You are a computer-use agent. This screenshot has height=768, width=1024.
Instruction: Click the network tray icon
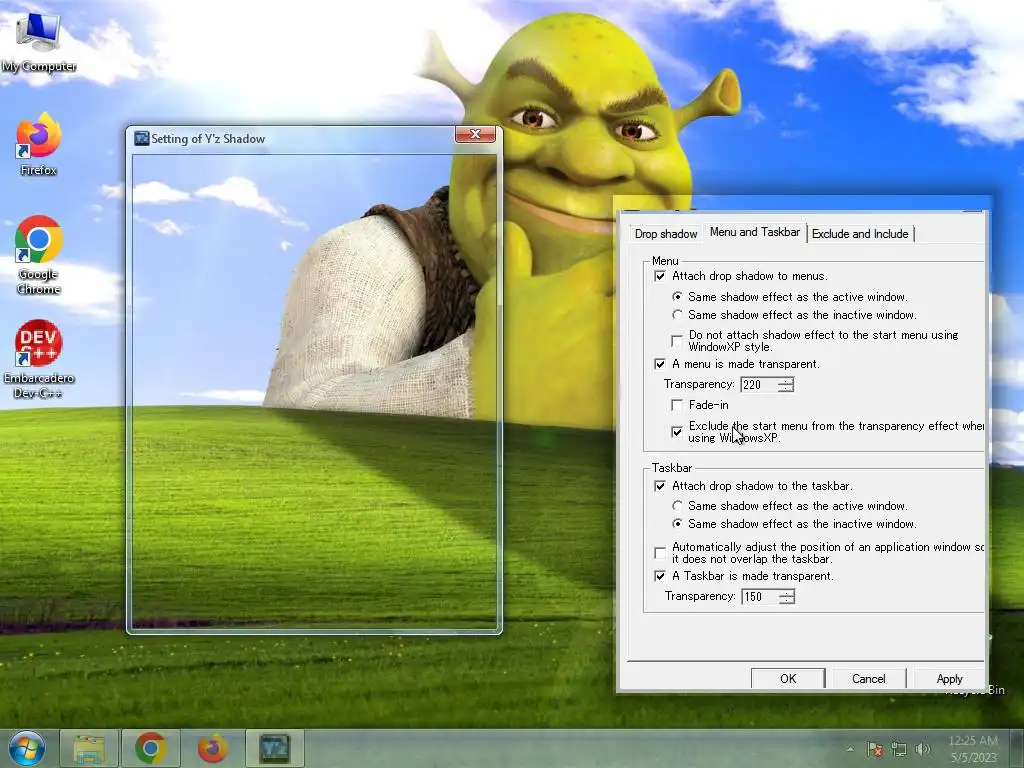coord(899,749)
